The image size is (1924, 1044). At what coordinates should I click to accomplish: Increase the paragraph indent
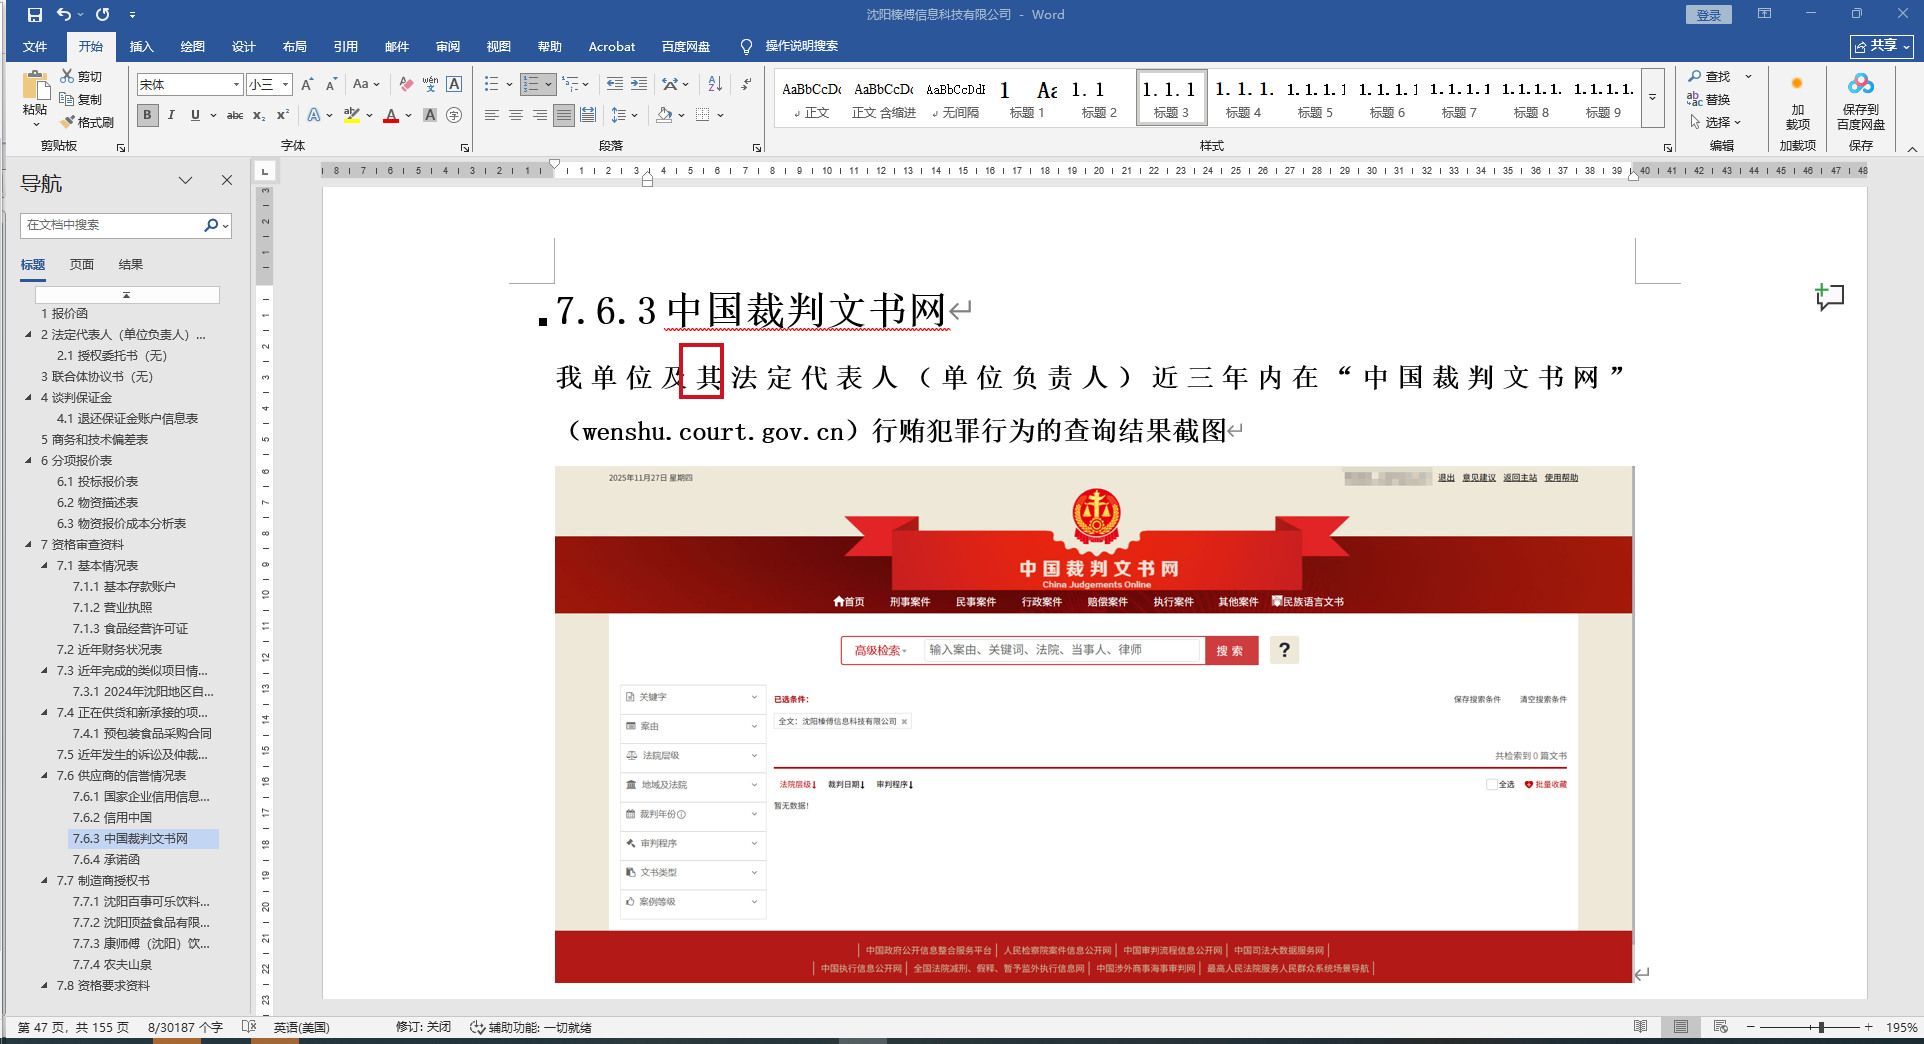click(639, 84)
